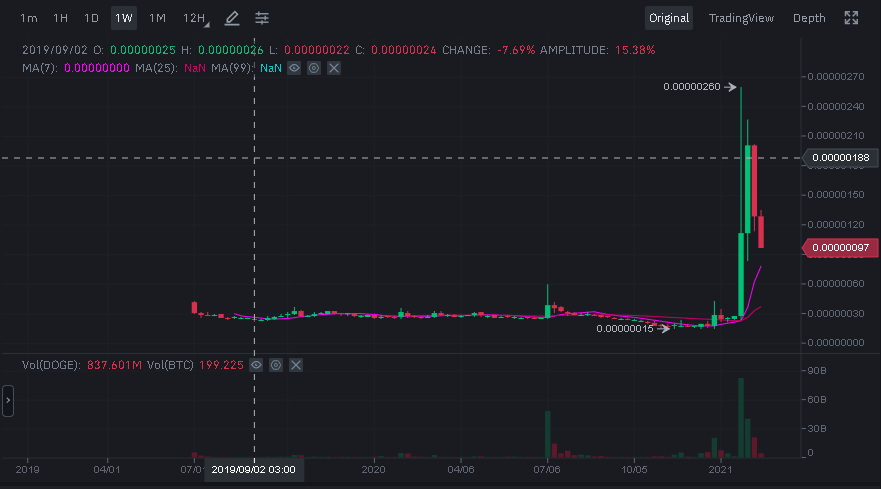
Task: Open the drawing pencil tool
Action: click(232, 18)
